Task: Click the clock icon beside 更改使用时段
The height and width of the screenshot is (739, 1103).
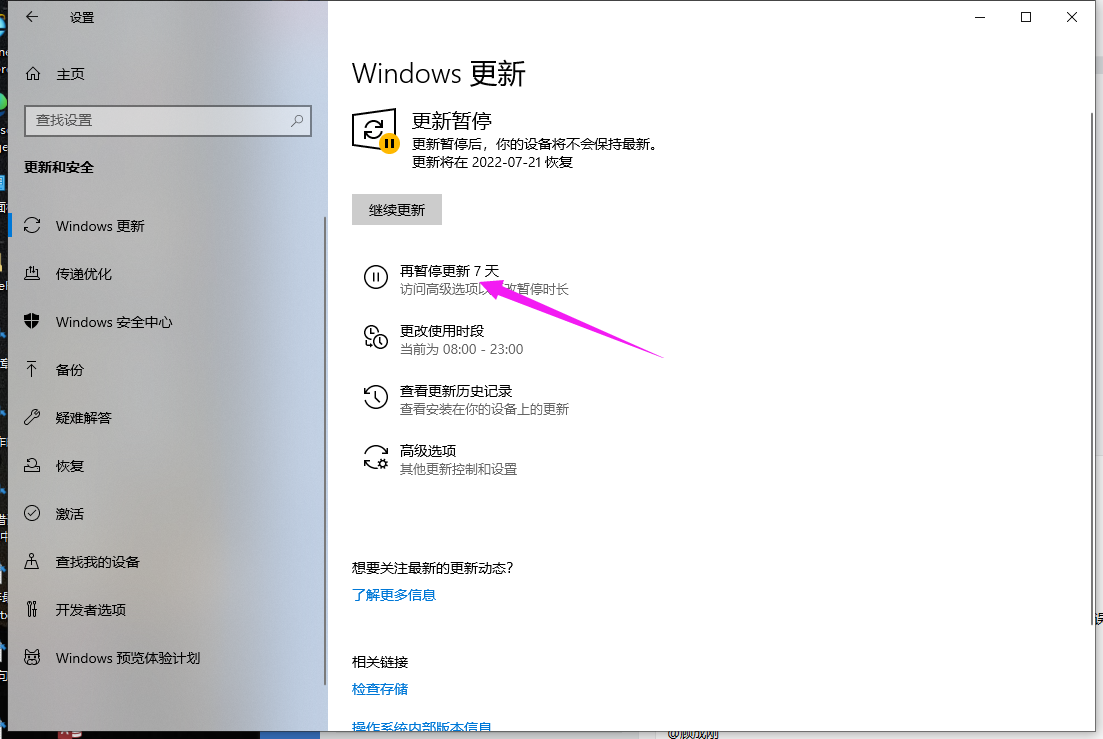Action: 376,337
